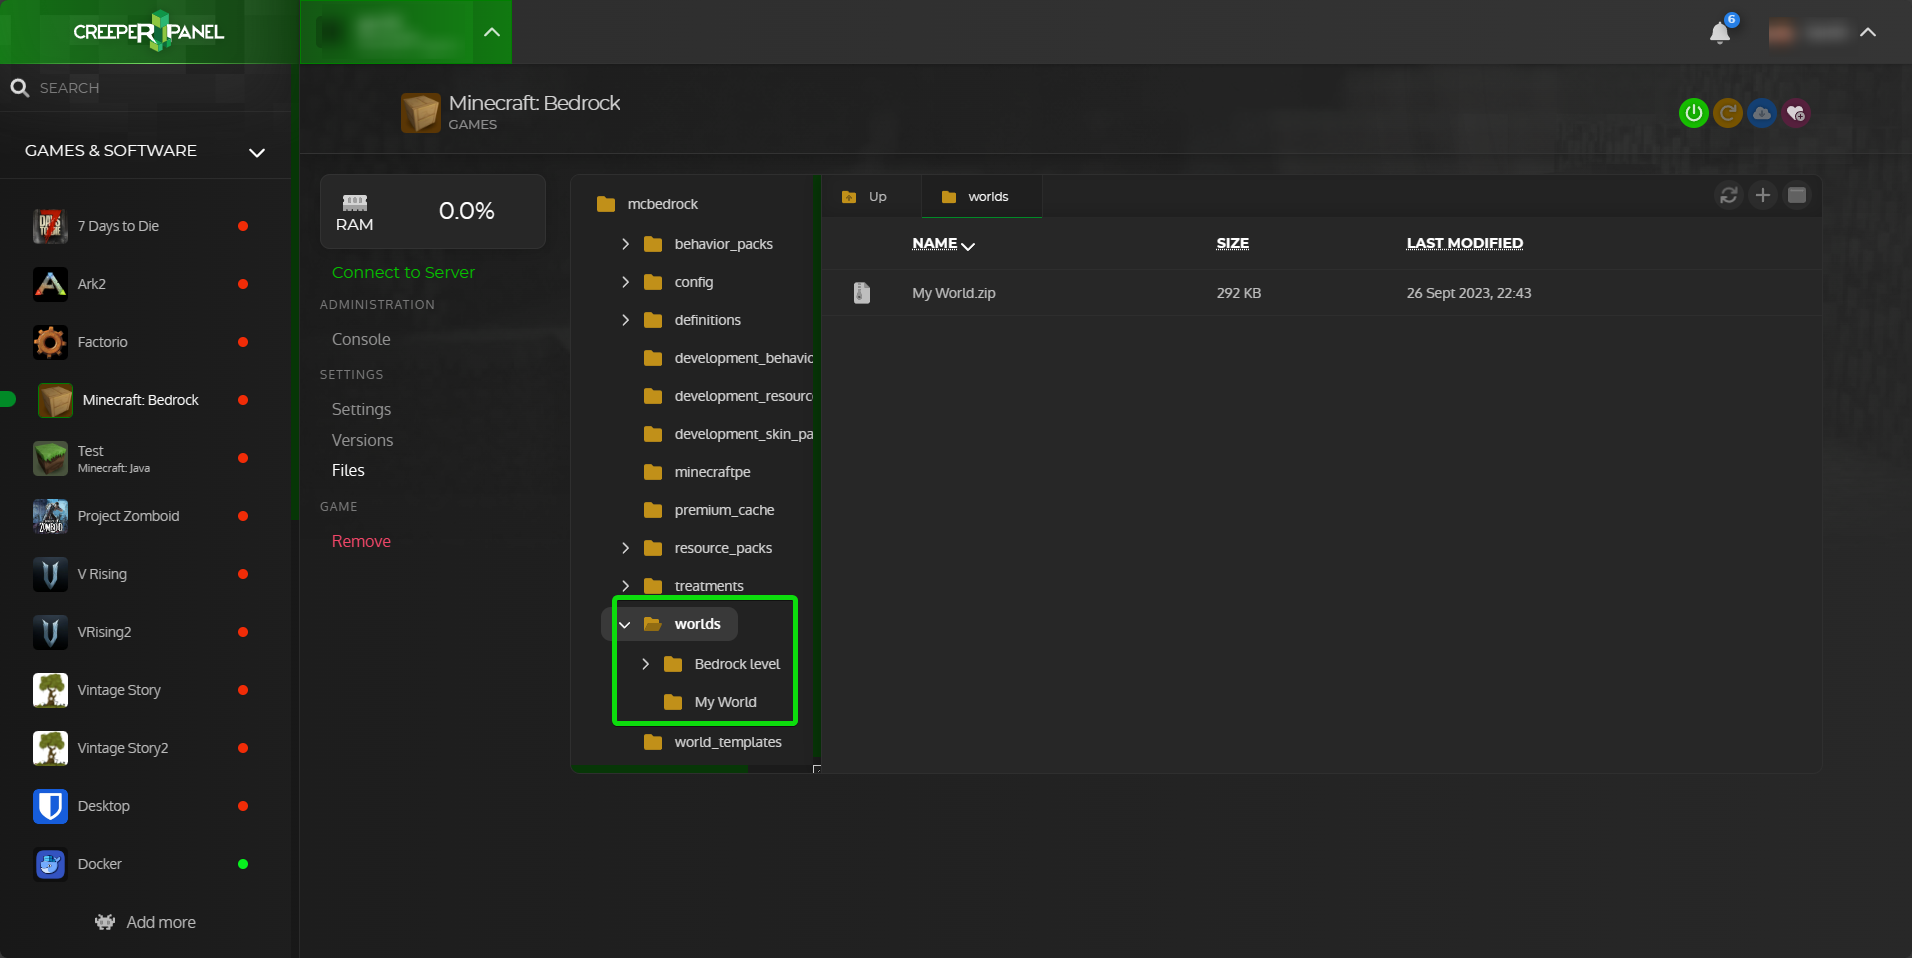Click Add more at sidebar bottom
The image size is (1912, 958).
[146, 922]
